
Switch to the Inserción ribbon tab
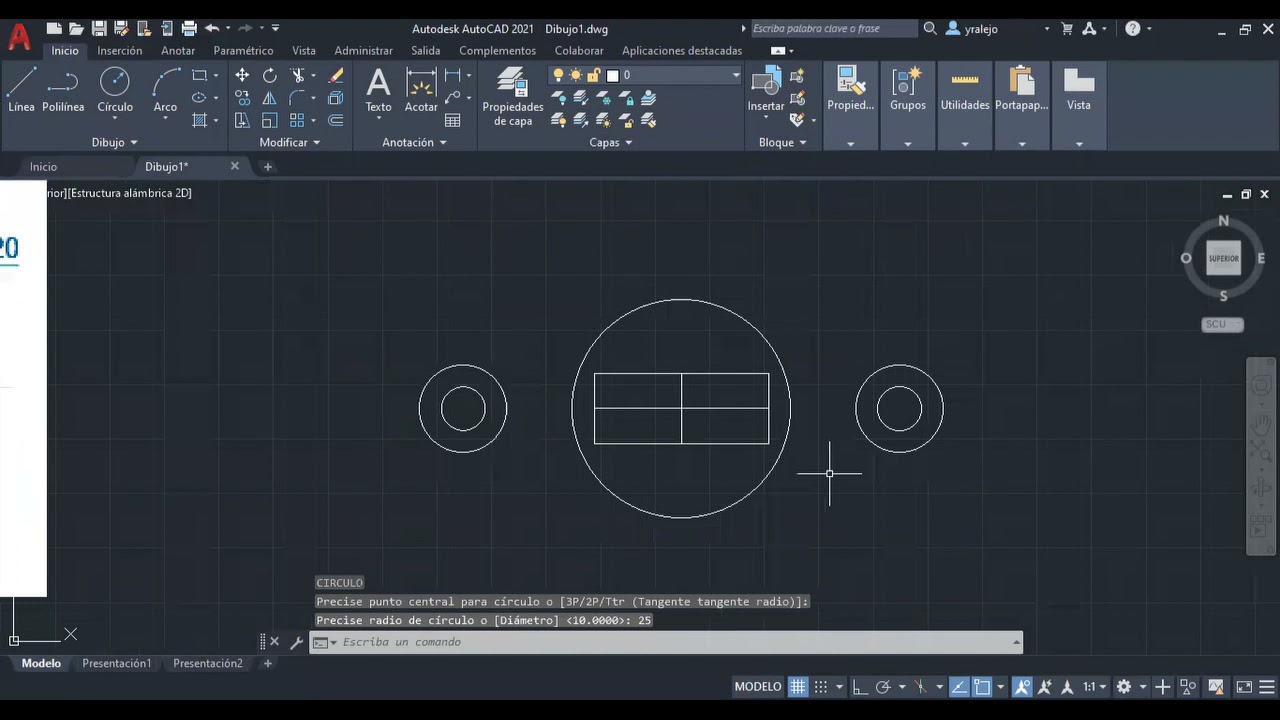[x=119, y=50]
